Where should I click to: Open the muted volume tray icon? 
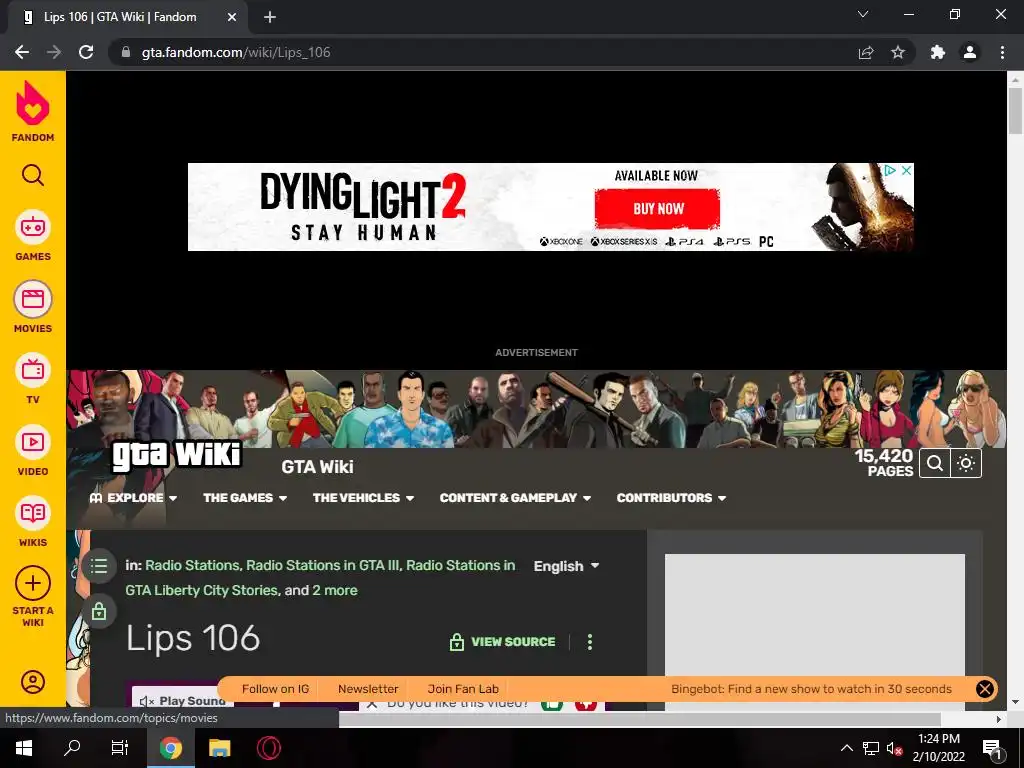click(894, 748)
